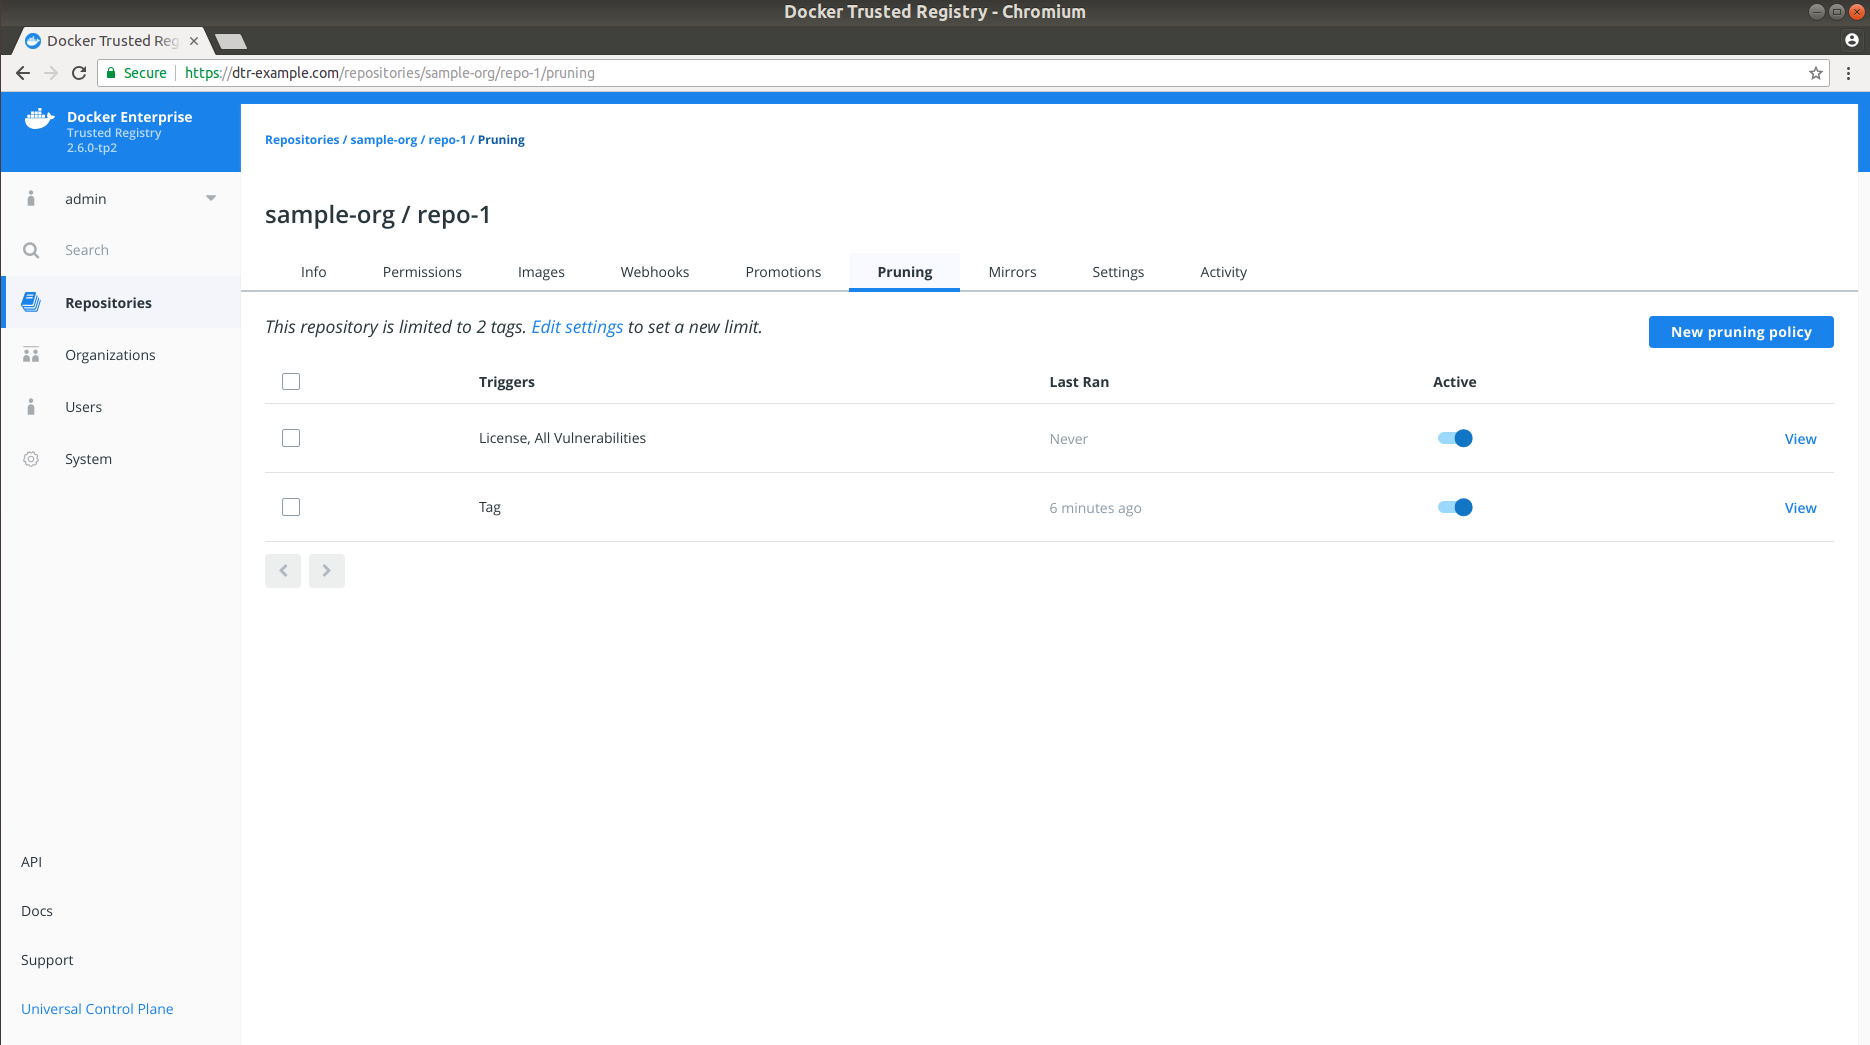The width and height of the screenshot is (1870, 1045).
Task: Click the search magnifier icon
Action: click(x=31, y=250)
